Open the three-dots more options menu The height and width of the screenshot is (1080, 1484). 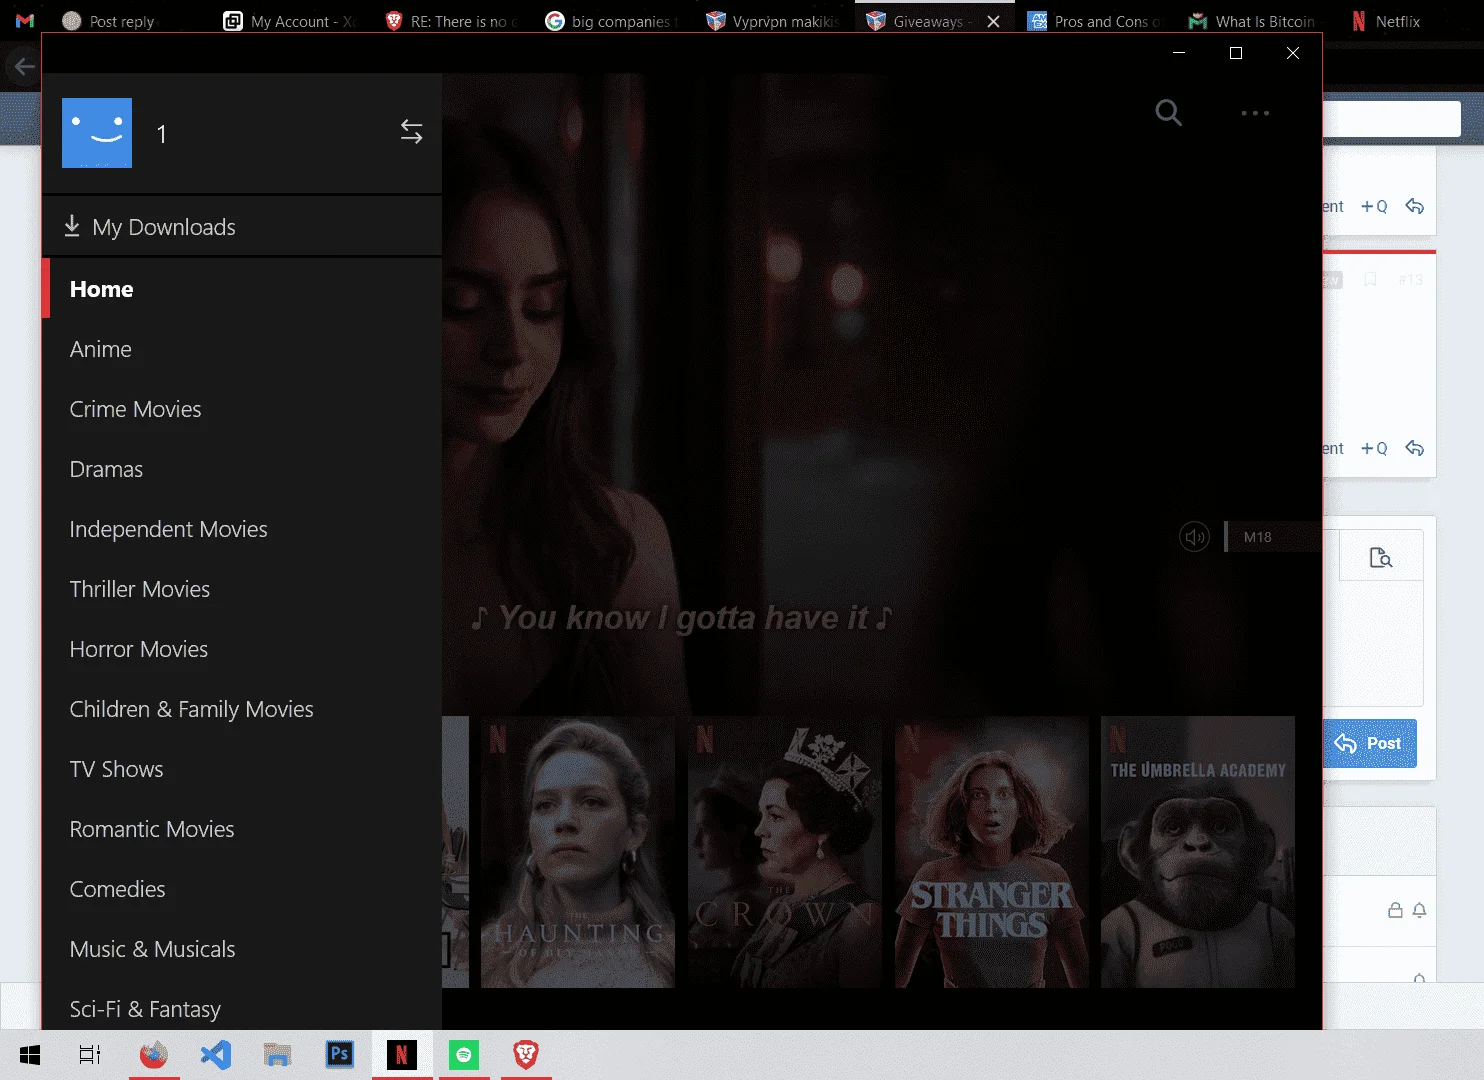coord(1255,113)
